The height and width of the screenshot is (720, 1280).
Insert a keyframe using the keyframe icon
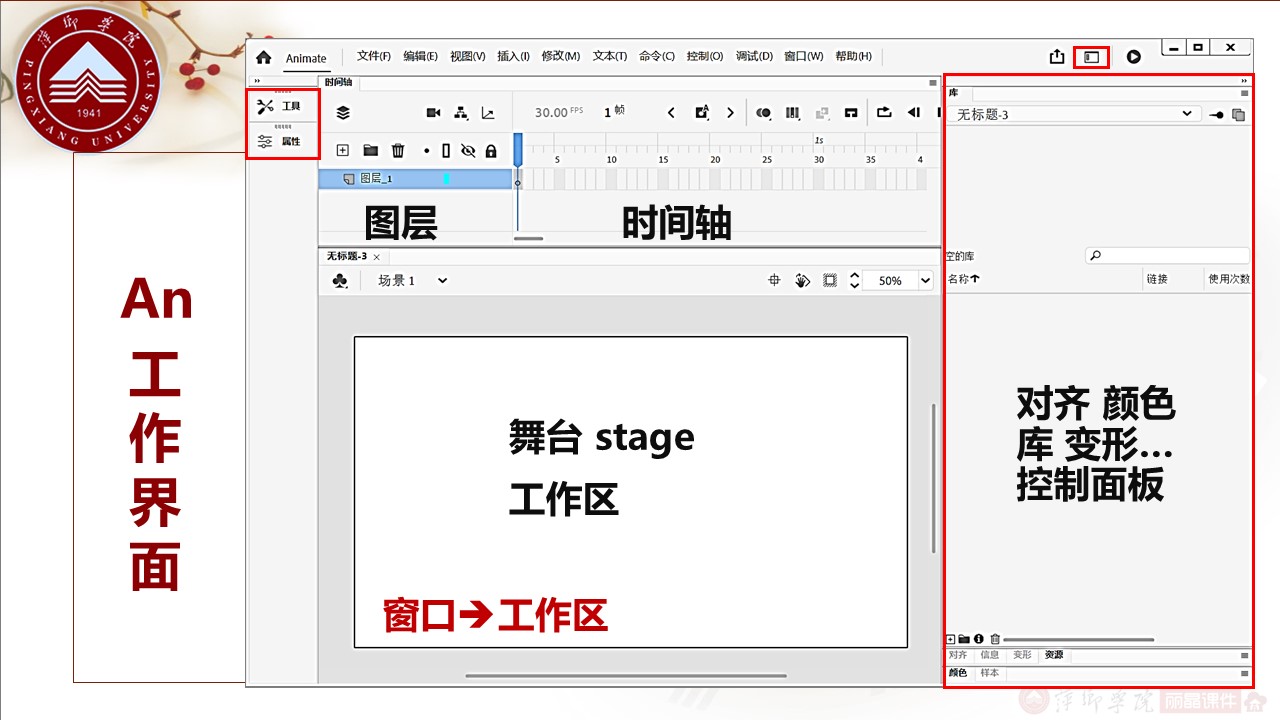(x=702, y=112)
